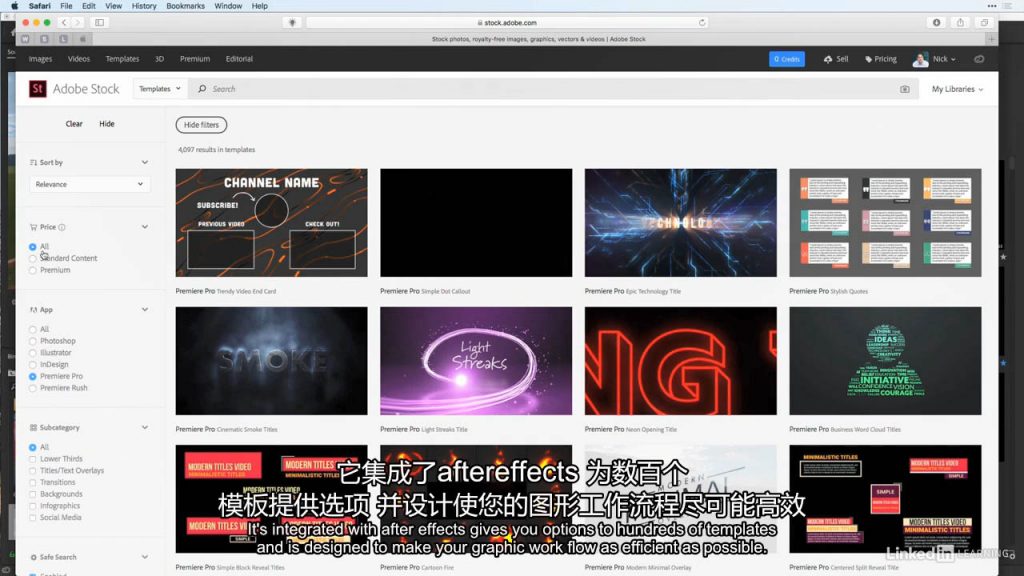
Task: Click Nick's profile avatar
Action: click(x=920, y=59)
